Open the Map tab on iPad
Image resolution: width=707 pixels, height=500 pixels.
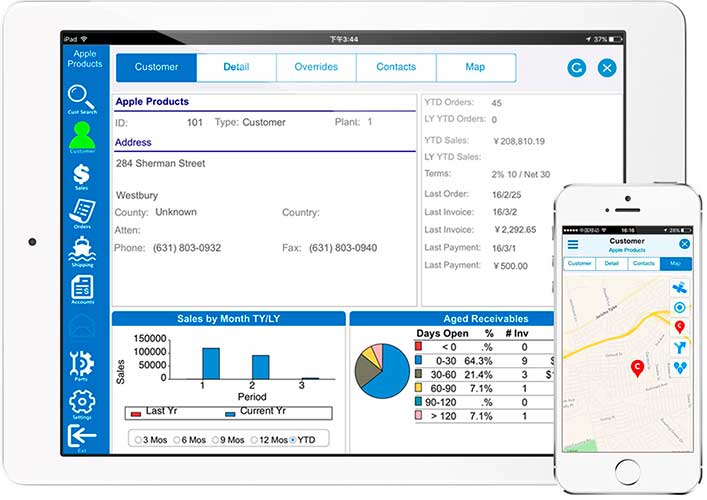476,67
